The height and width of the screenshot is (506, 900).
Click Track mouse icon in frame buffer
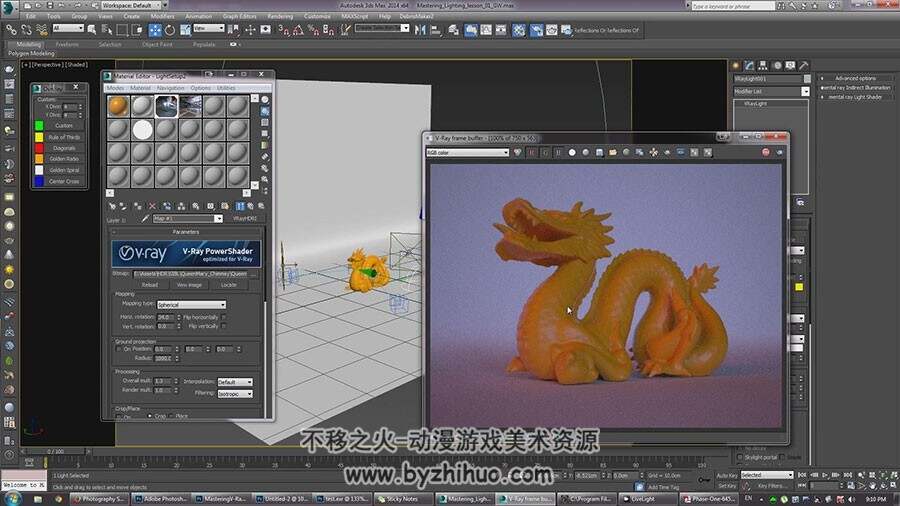[654, 152]
